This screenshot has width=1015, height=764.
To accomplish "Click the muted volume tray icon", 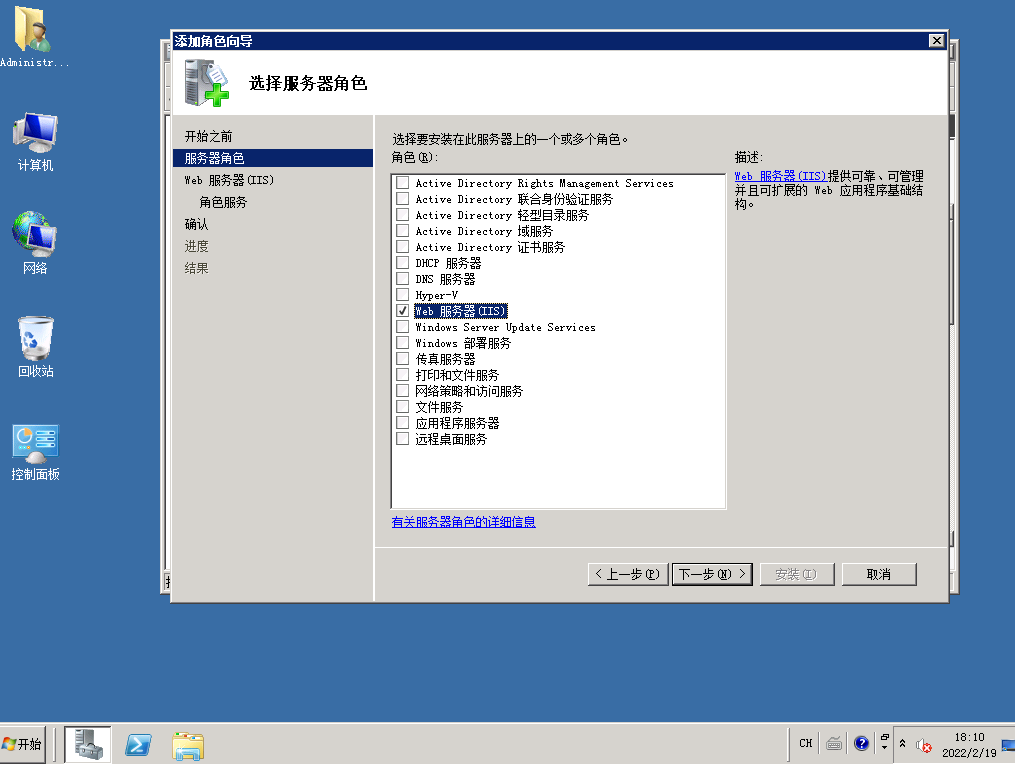I will tap(923, 746).
